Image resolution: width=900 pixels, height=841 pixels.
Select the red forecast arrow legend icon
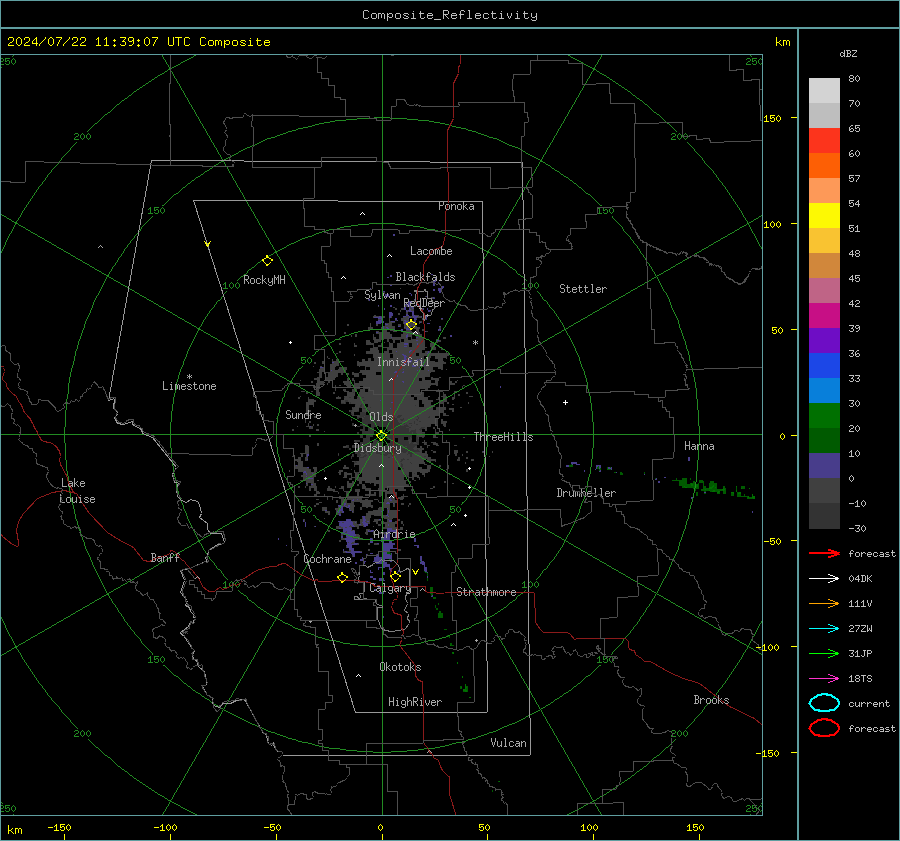[824, 553]
